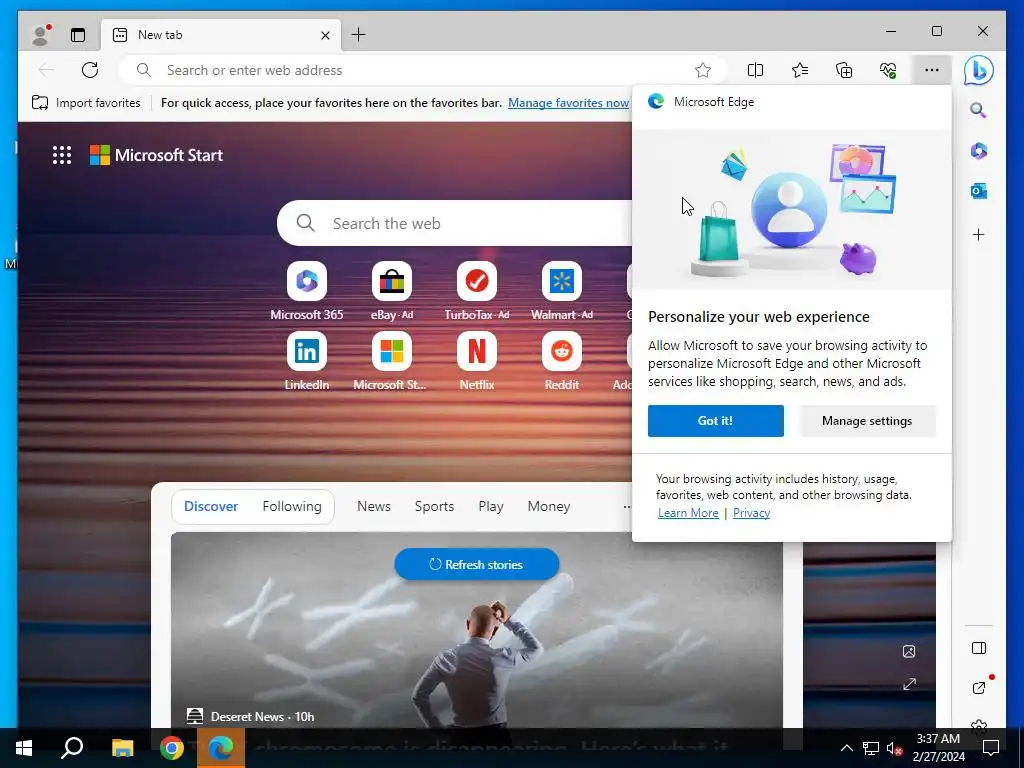
Task: Select the Discover feed tab
Action: (x=211, y=506)
